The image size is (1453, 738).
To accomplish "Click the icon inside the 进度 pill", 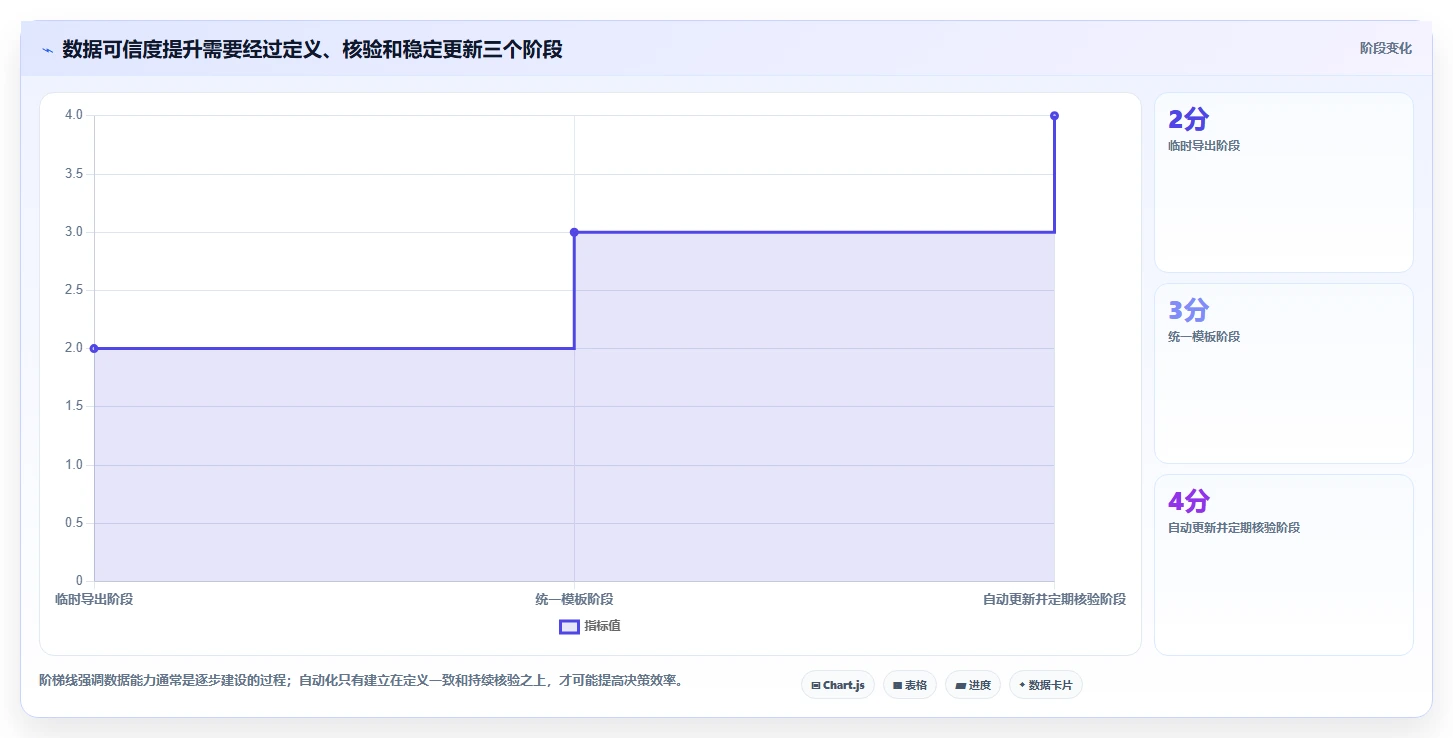I will pos(960,686).
